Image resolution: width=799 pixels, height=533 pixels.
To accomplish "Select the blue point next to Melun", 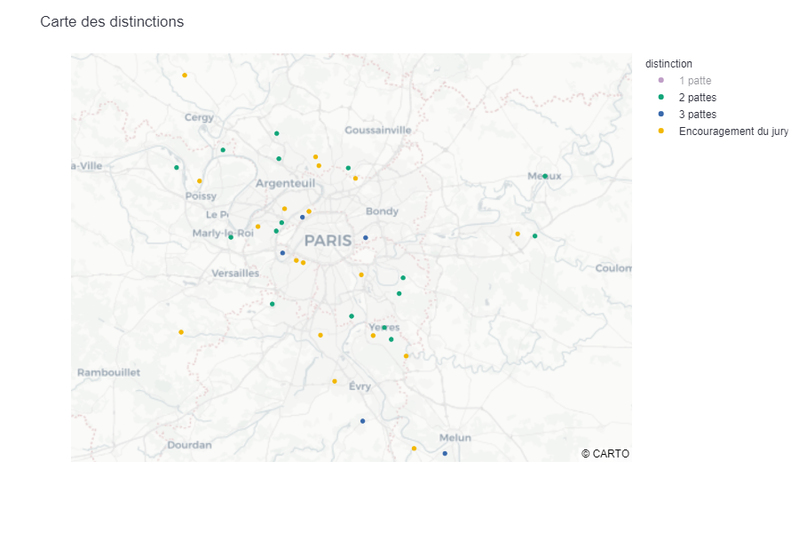I will [x=445, y=454].
